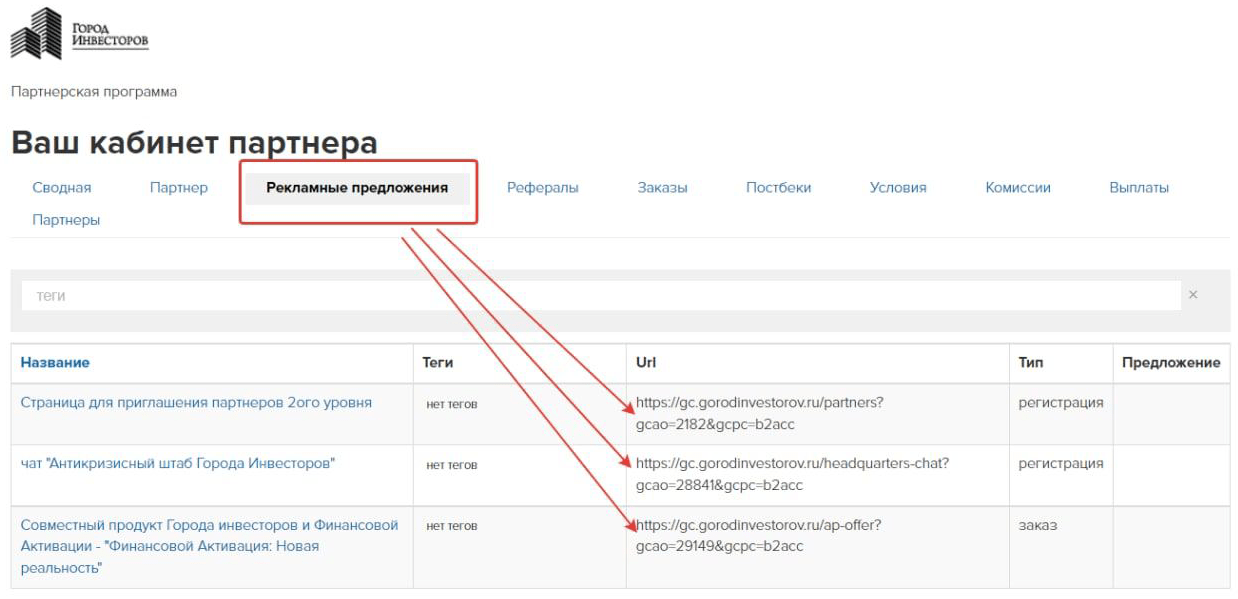Image resolution: width=1238 pixels, height=599 pixels.
Task: Select the ap-offer URL text
Action: point(758,535)
